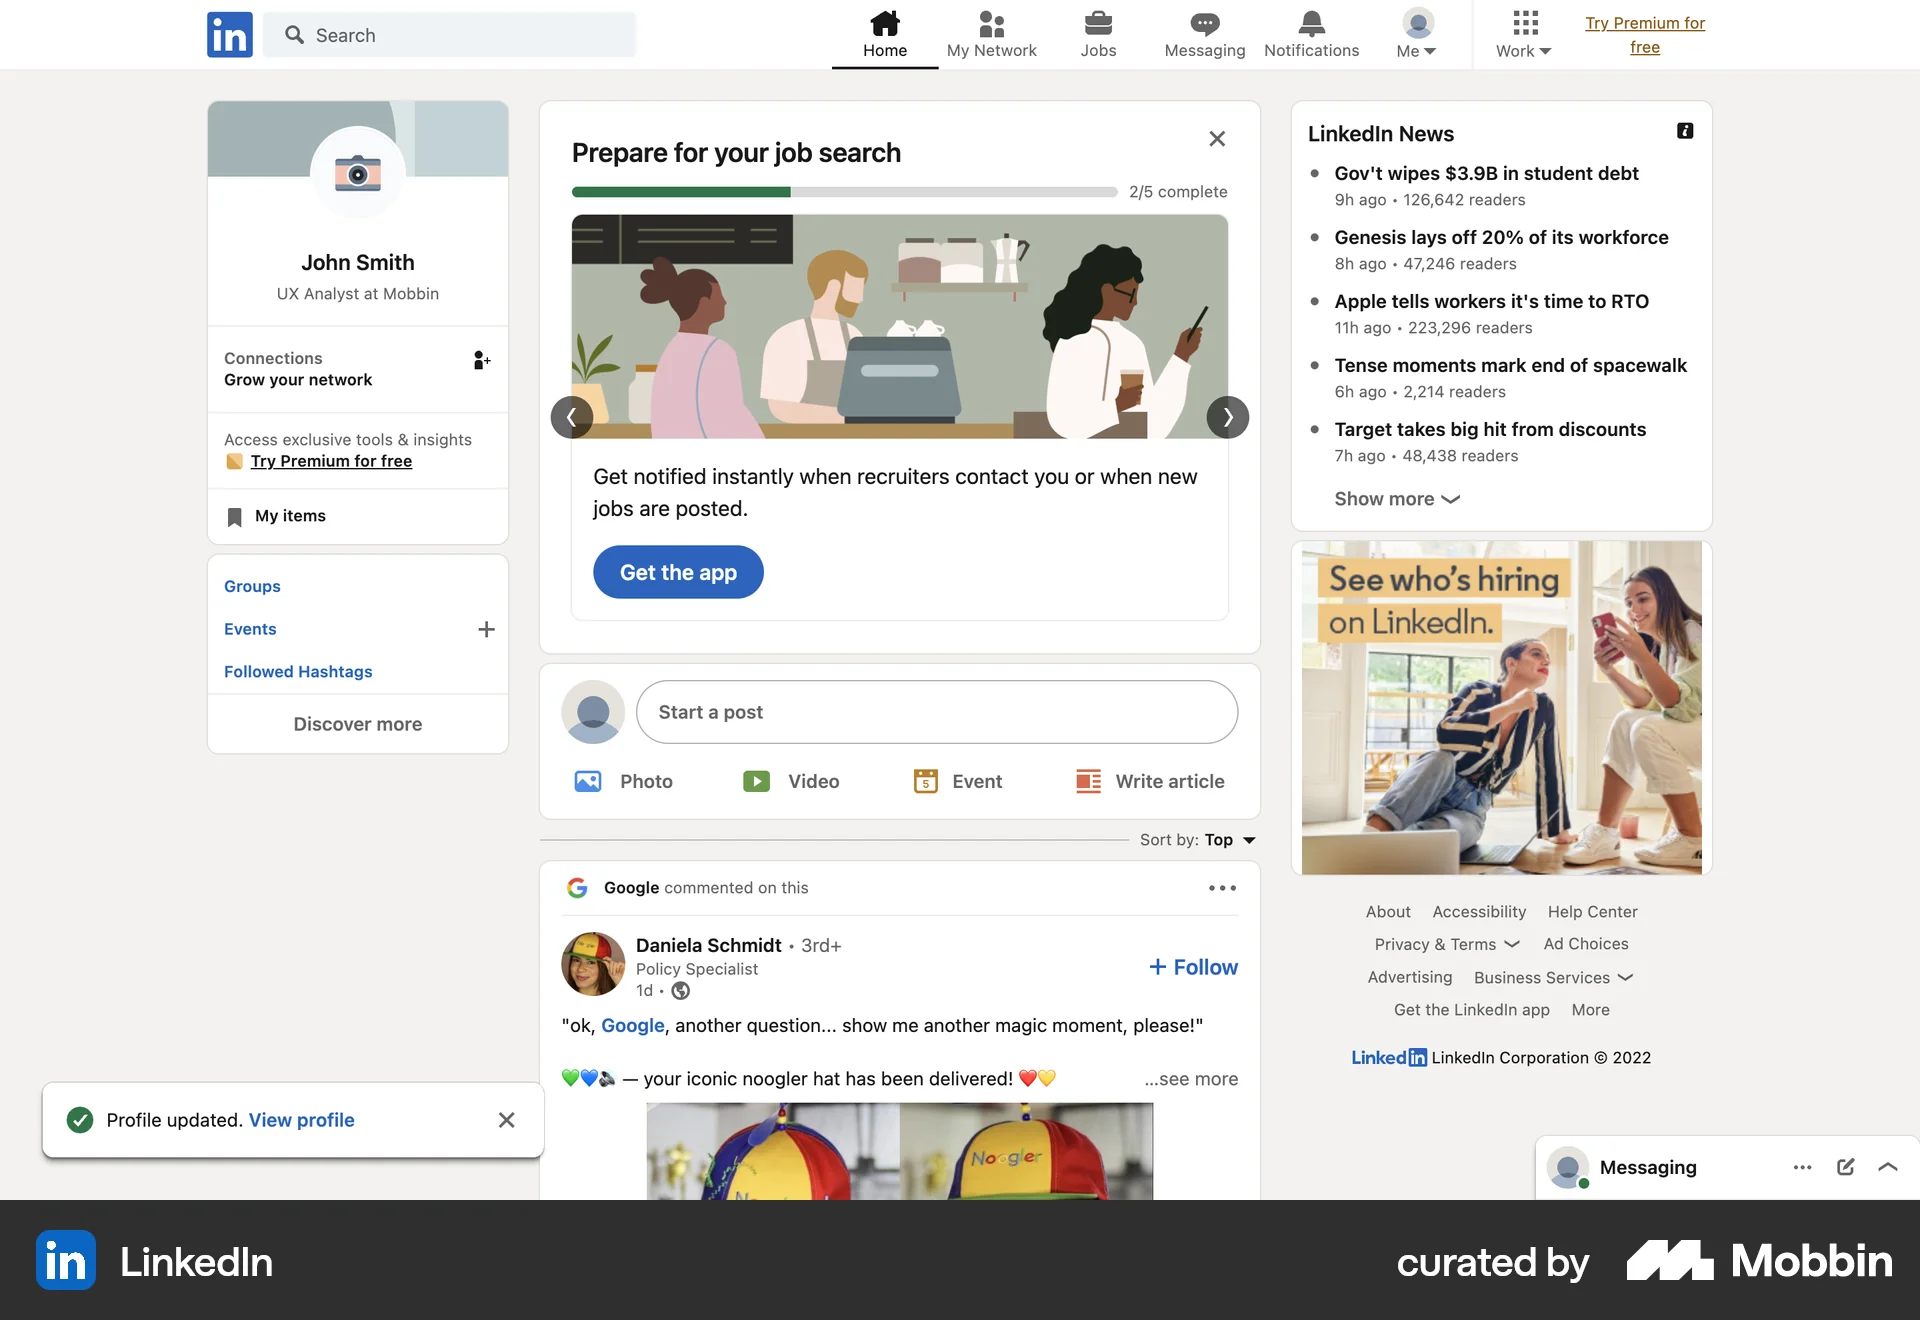1920x1320 pixels.
Task: Open the Messaging icon in top navigation
Action: coord(1204,22)
